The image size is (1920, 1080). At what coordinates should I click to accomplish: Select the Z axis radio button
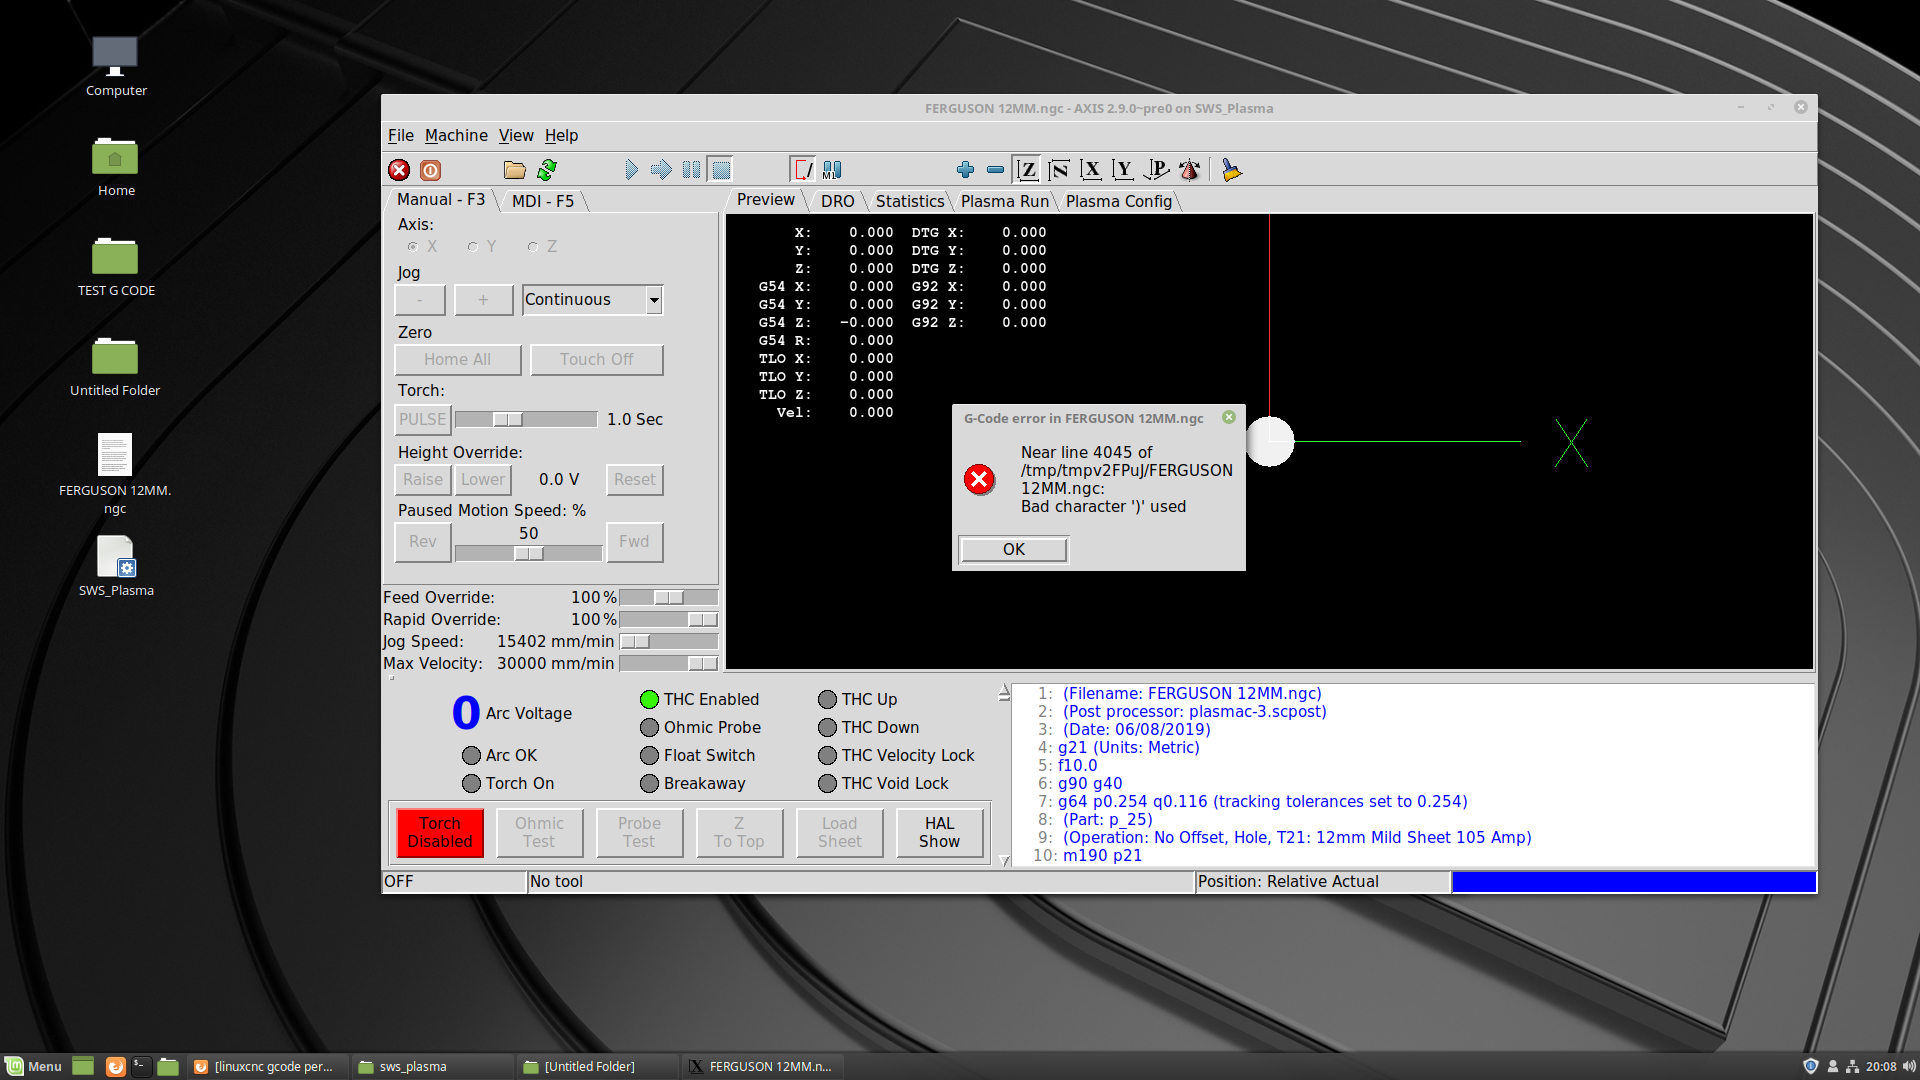(533, 247)
